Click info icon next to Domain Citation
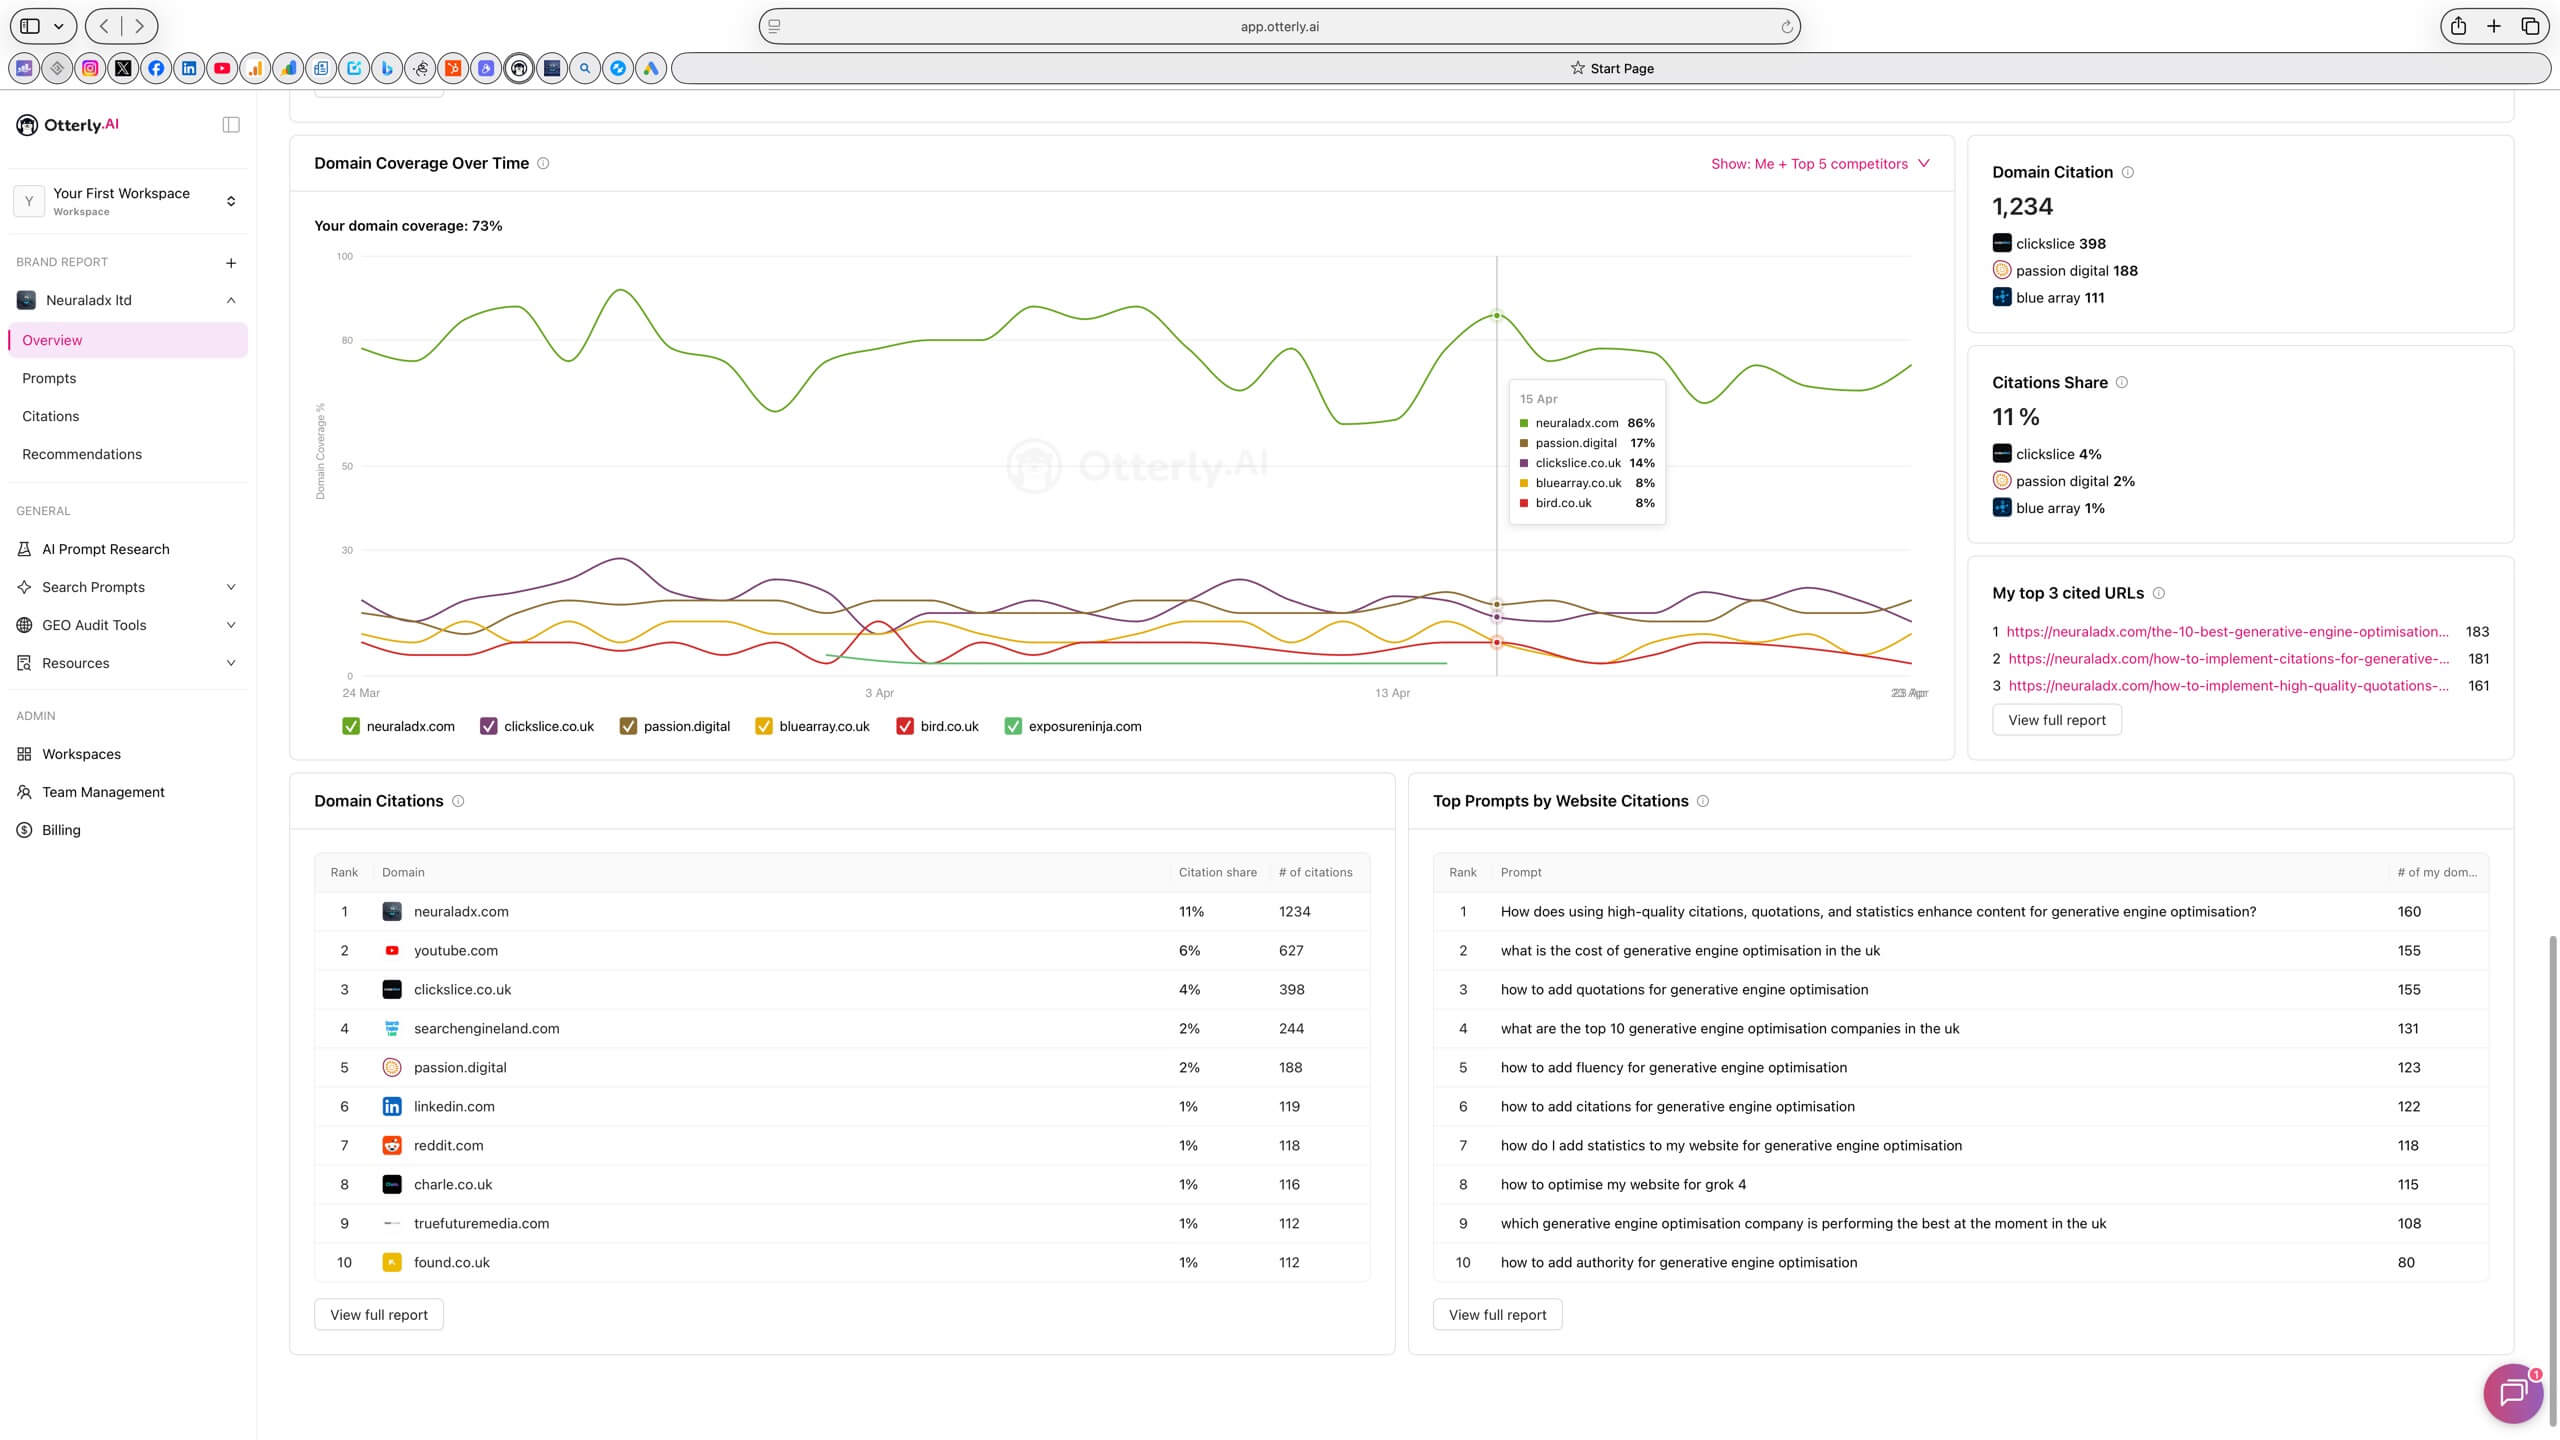 click(2127, 172)
